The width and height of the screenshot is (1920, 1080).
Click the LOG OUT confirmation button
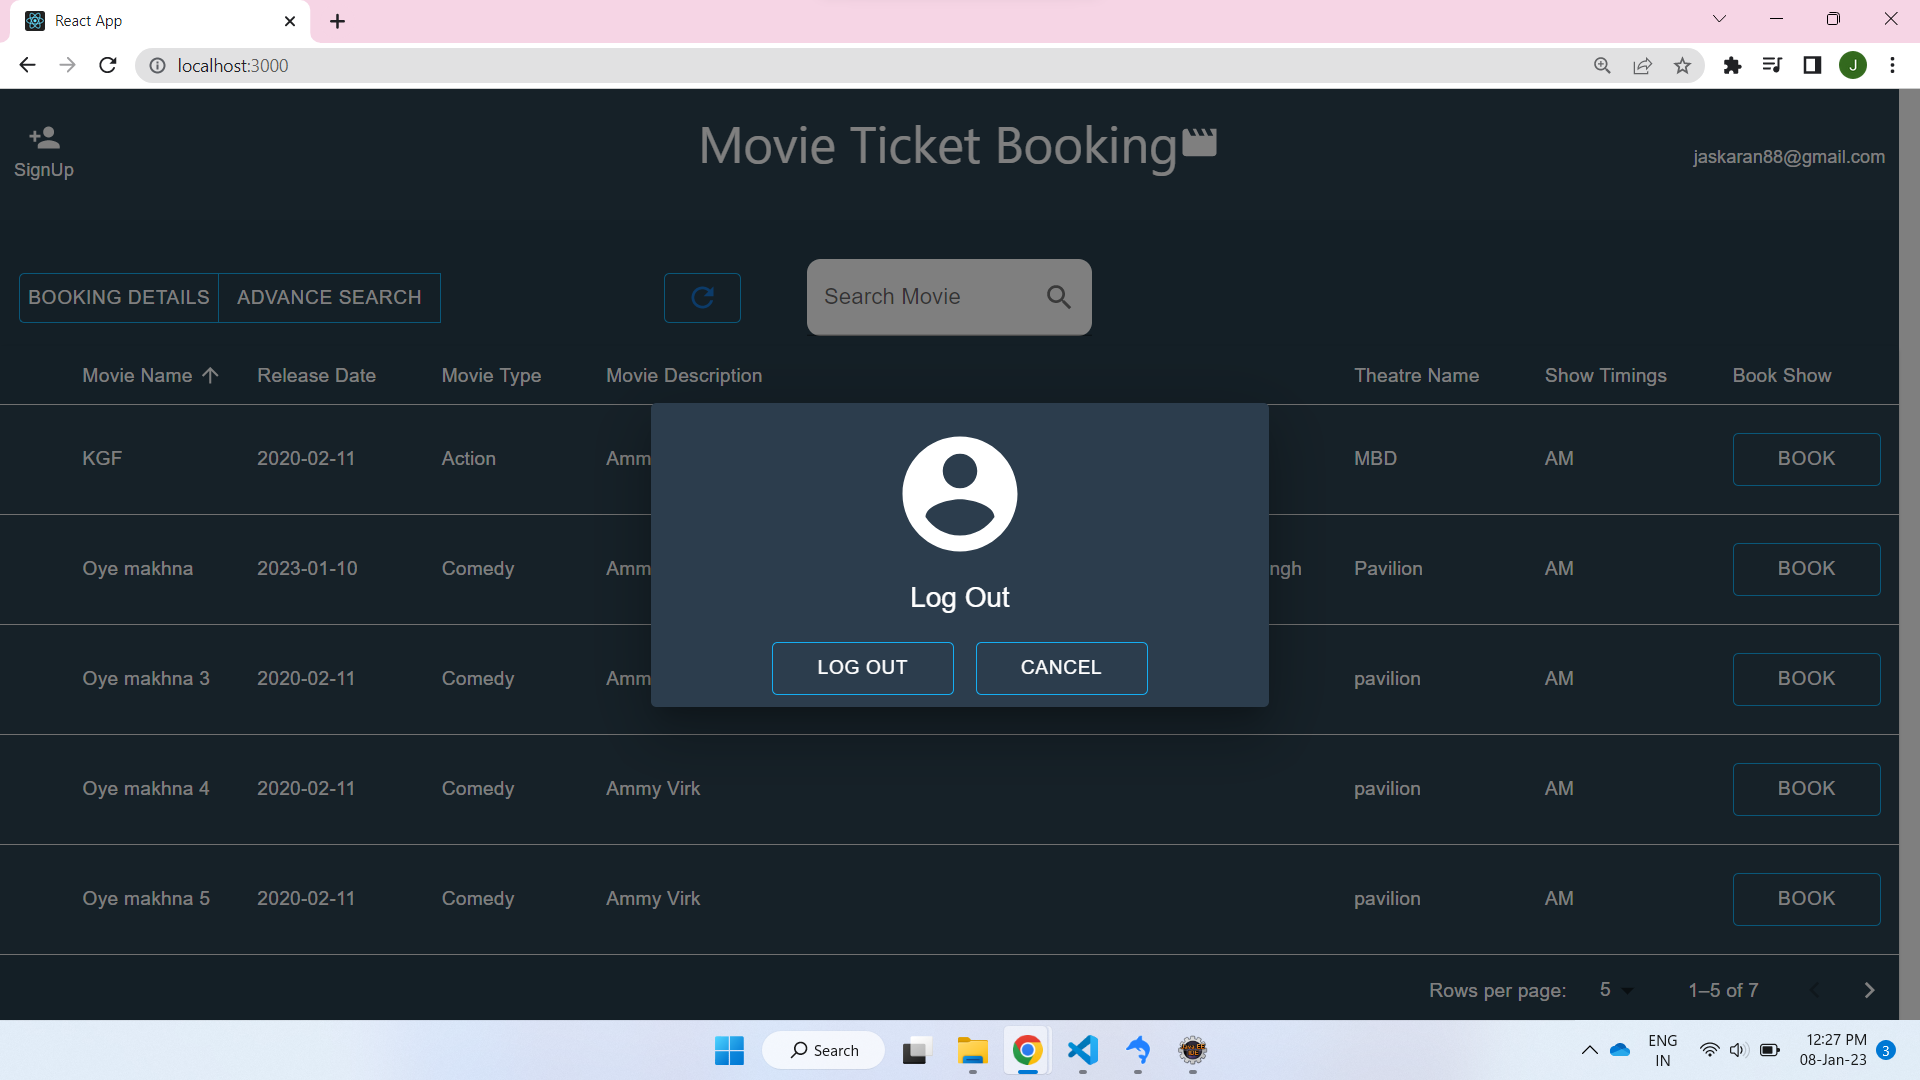[x=862, y=667]
